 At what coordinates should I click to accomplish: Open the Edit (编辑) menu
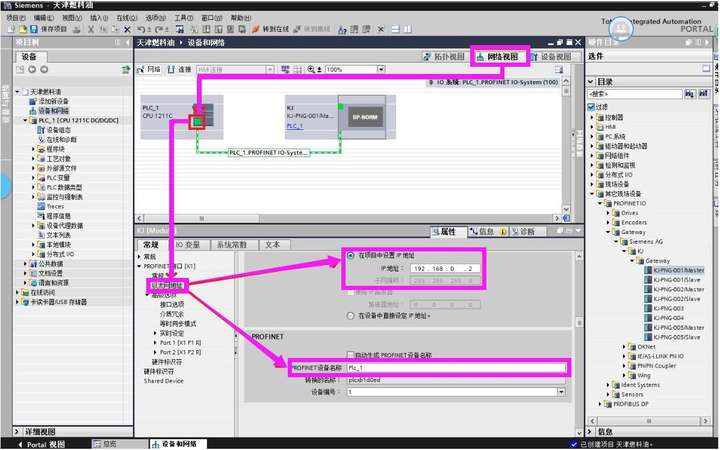point(44,18)
